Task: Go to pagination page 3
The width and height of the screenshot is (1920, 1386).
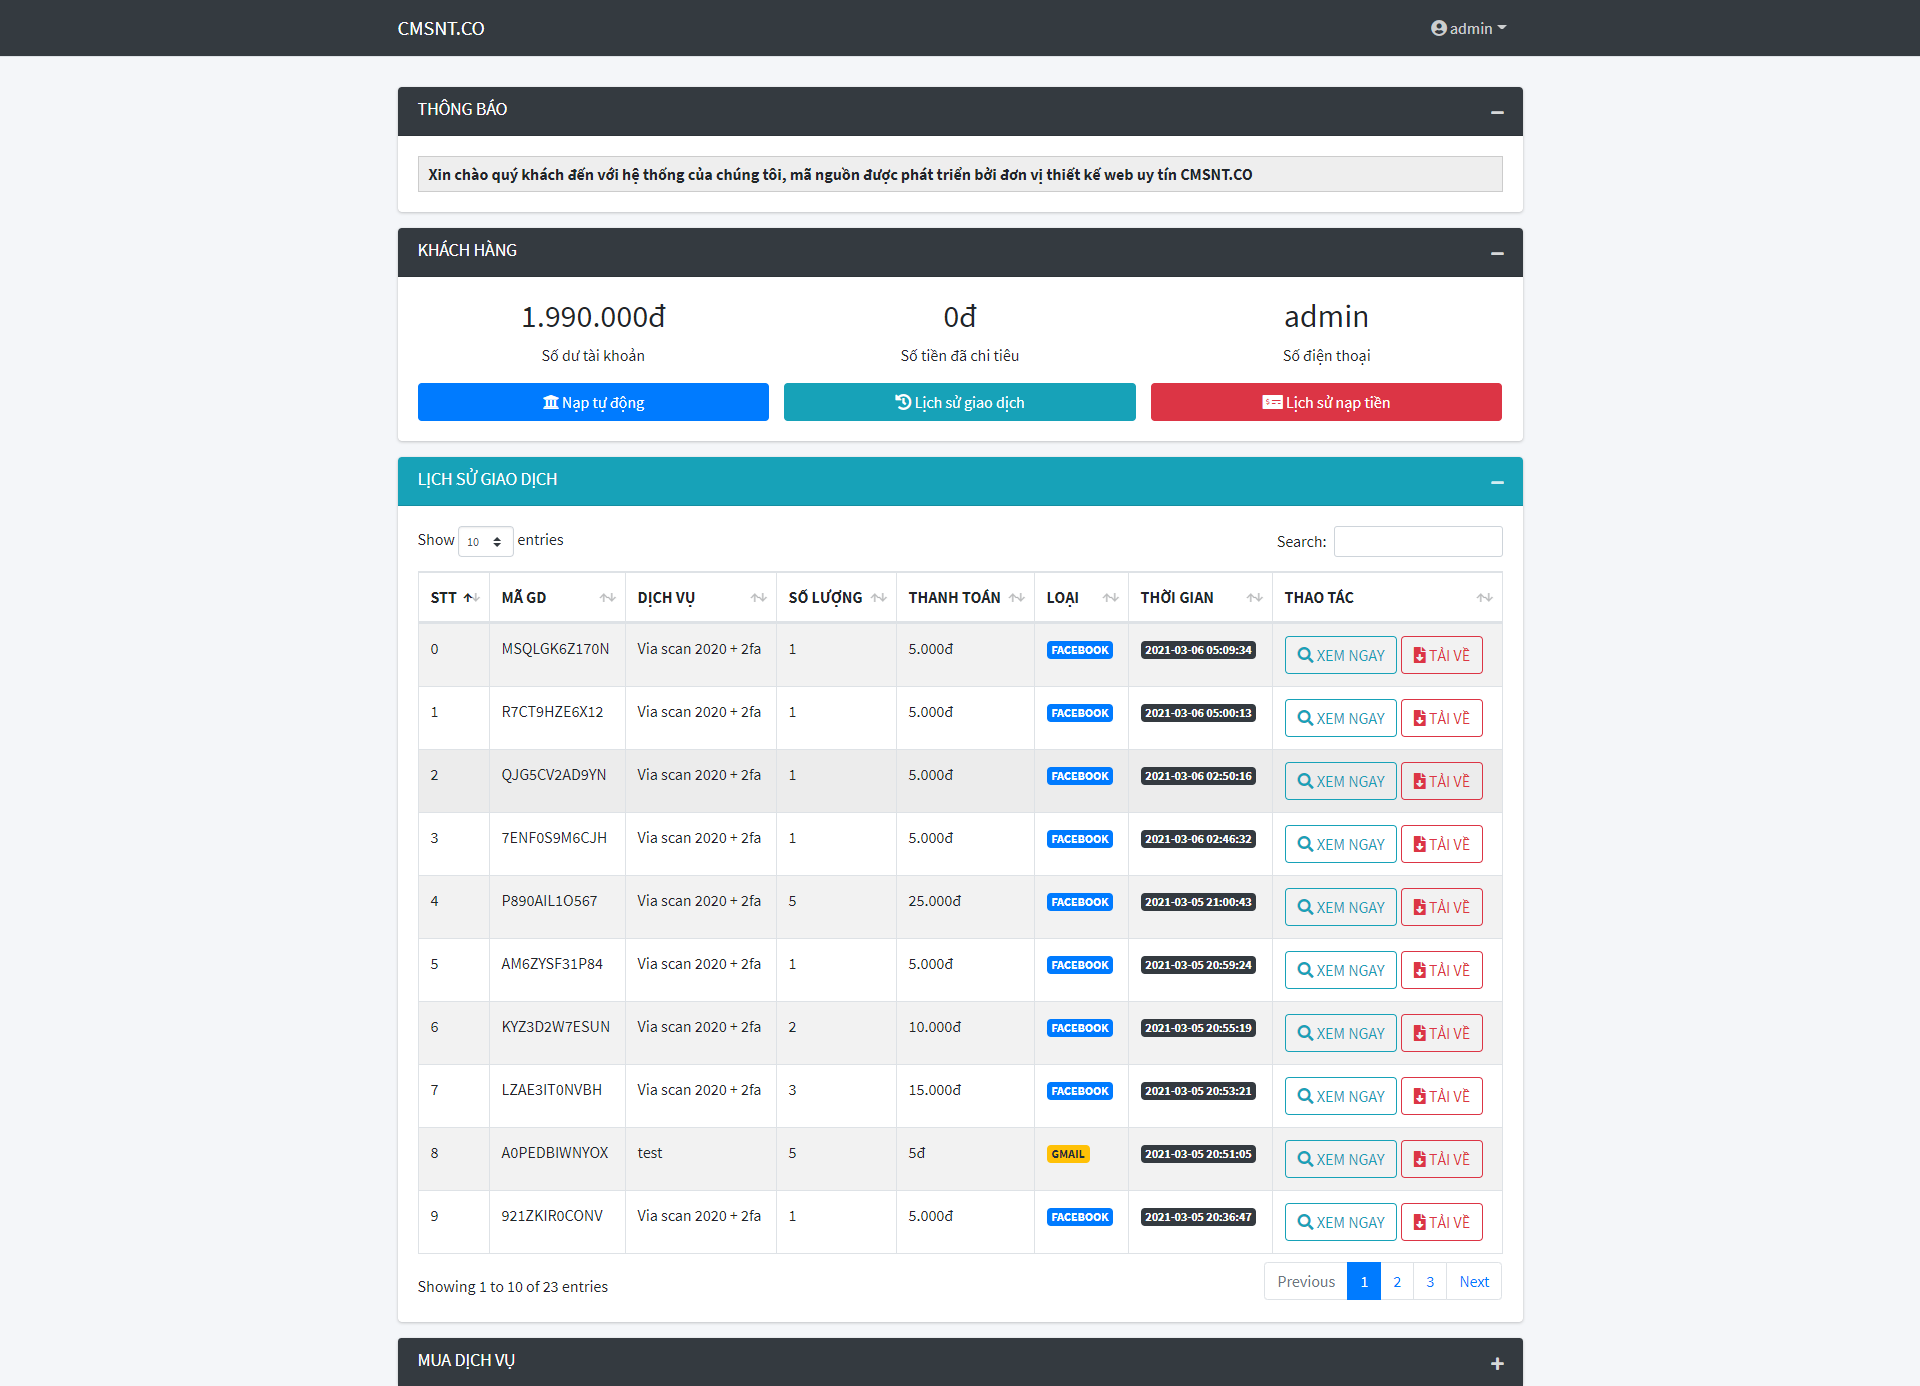Action: pyautogui.click(x=1429, y=1281)
